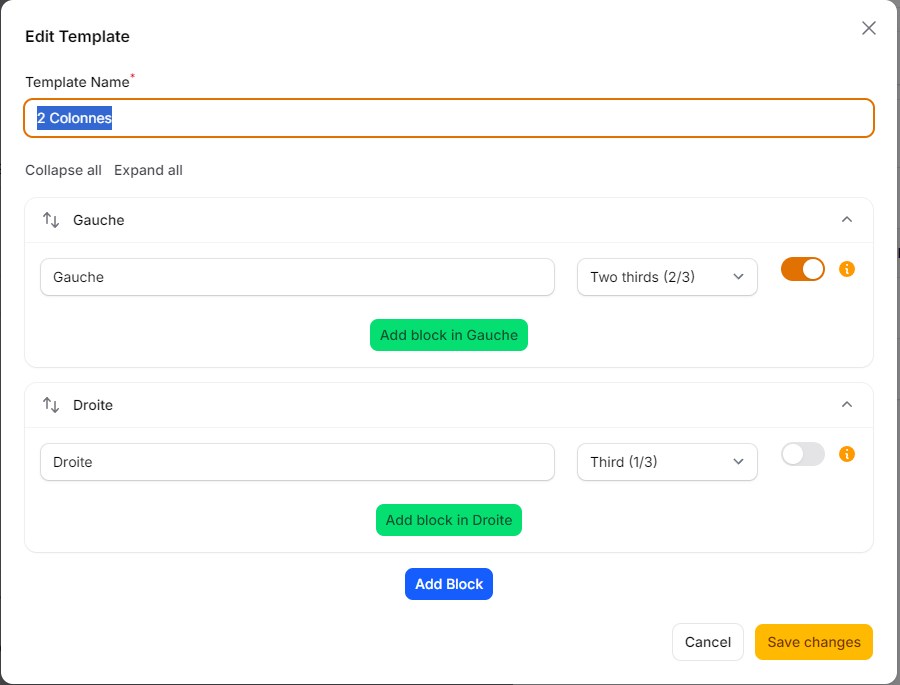The image size is (900, 685).
Task: Click the orange info icon in Gauche row
Action: tap(847, 269)
